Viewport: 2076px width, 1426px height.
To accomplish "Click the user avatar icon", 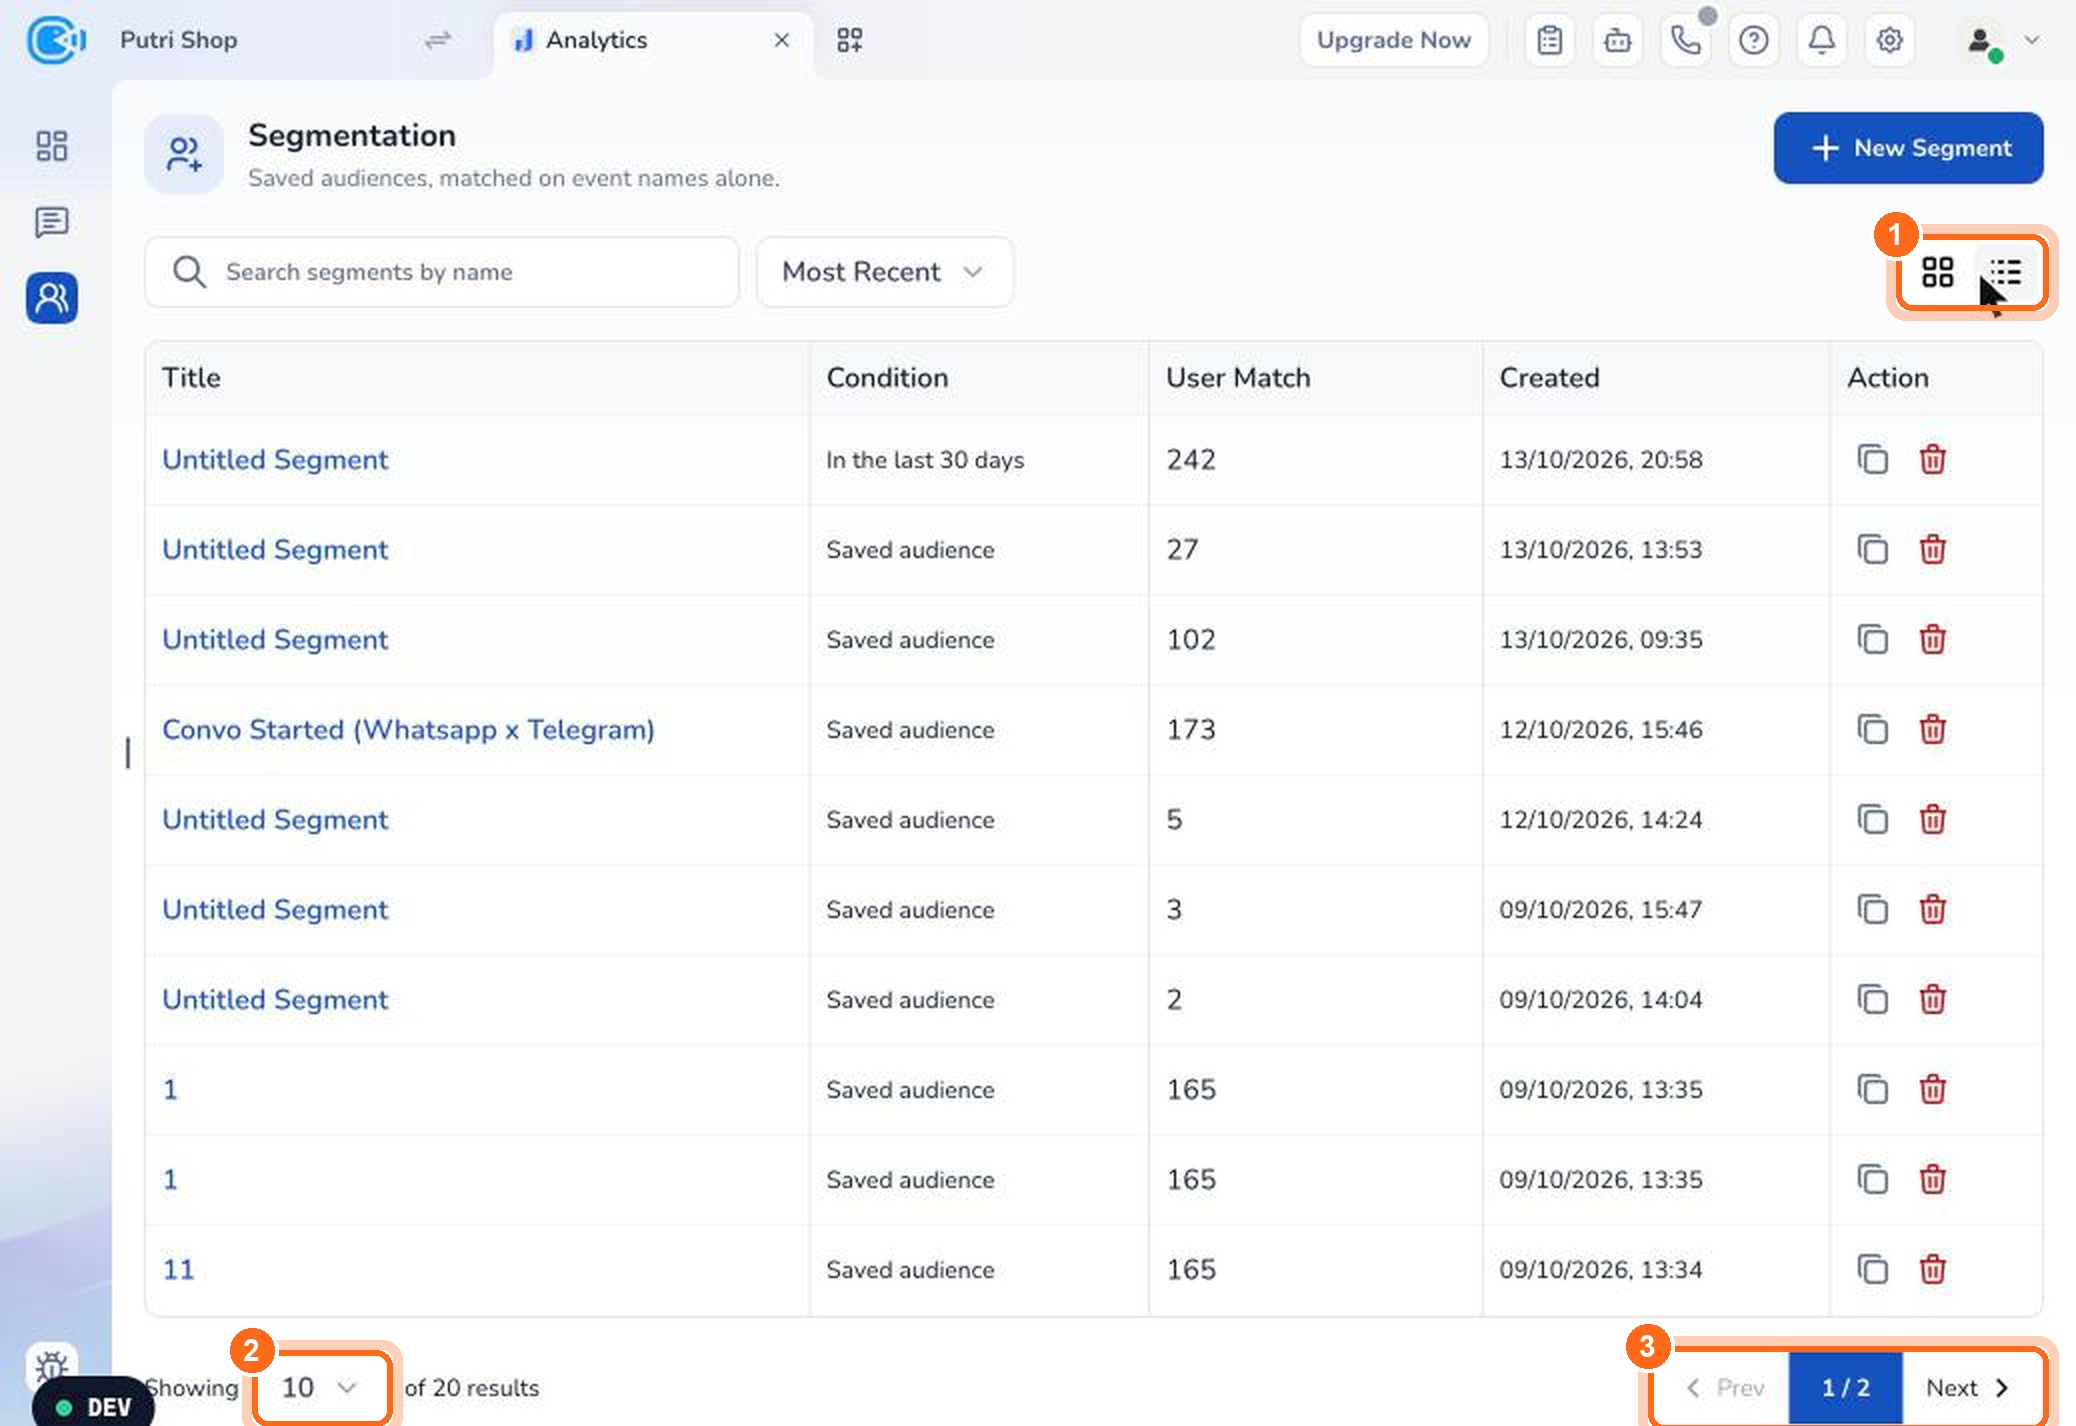I will click(1980, 40).
